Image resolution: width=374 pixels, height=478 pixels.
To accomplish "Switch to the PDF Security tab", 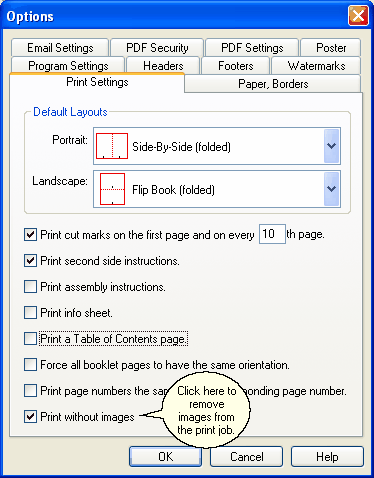I will [x=157, y=48].
